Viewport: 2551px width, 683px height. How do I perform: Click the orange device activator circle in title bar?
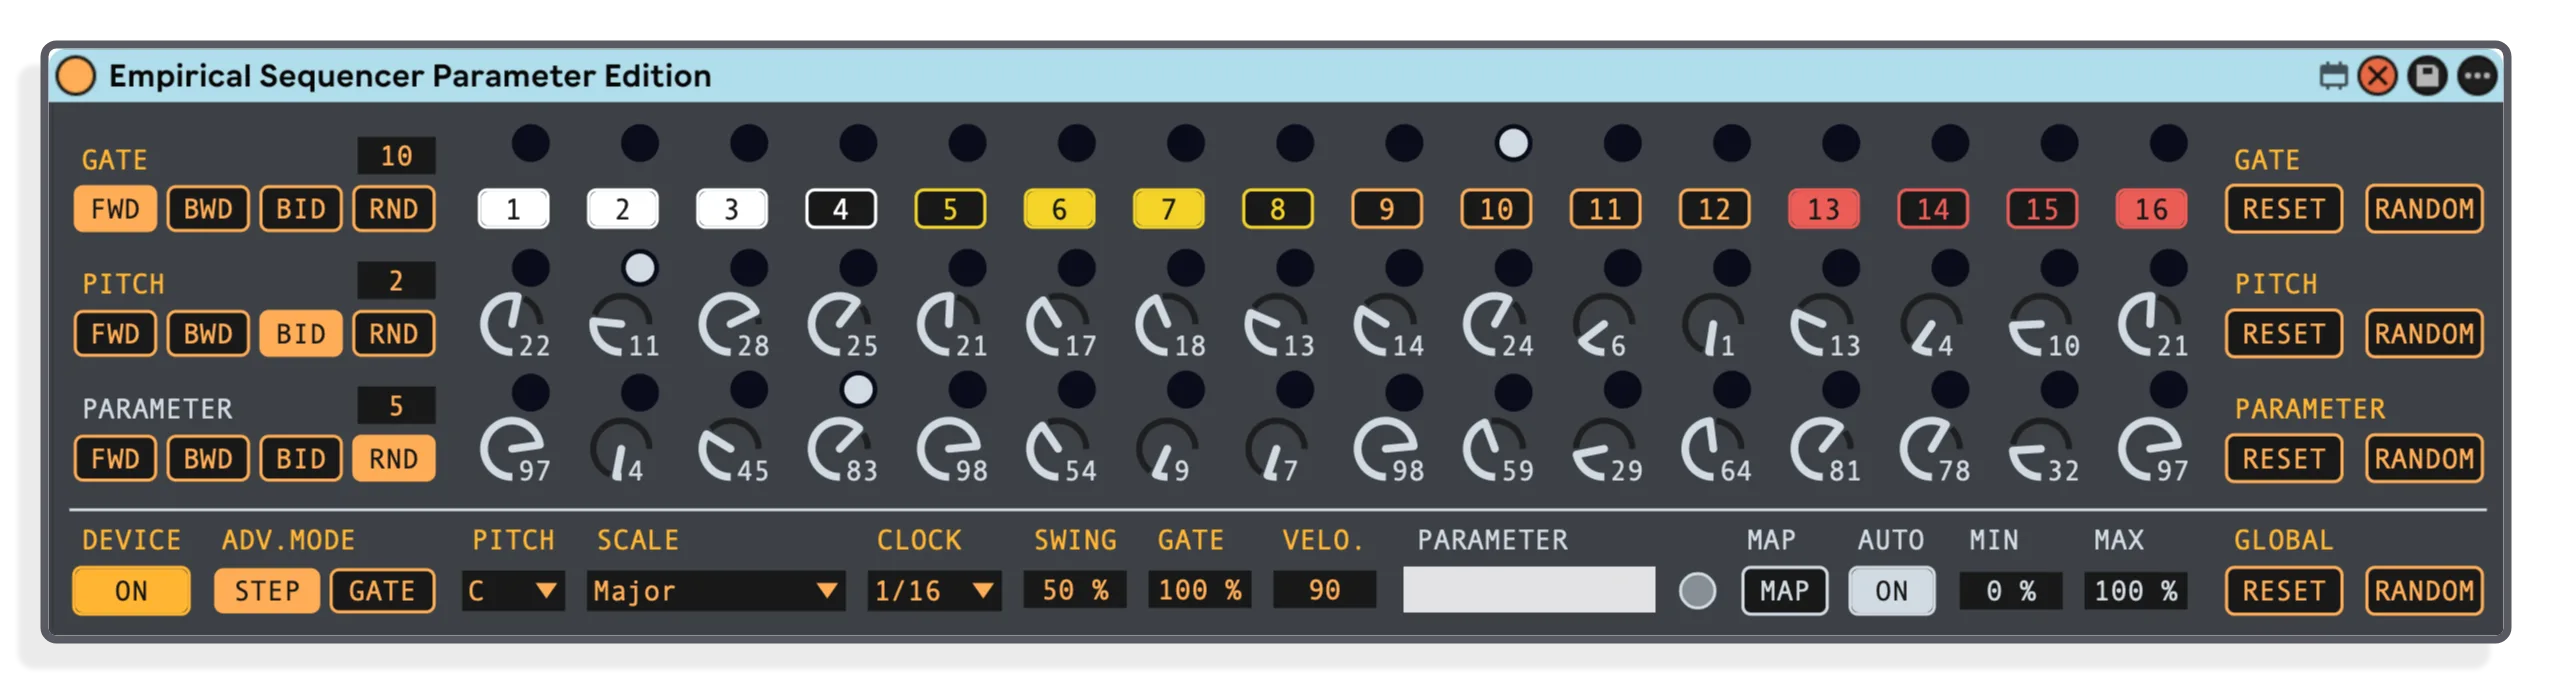(76, 76)
